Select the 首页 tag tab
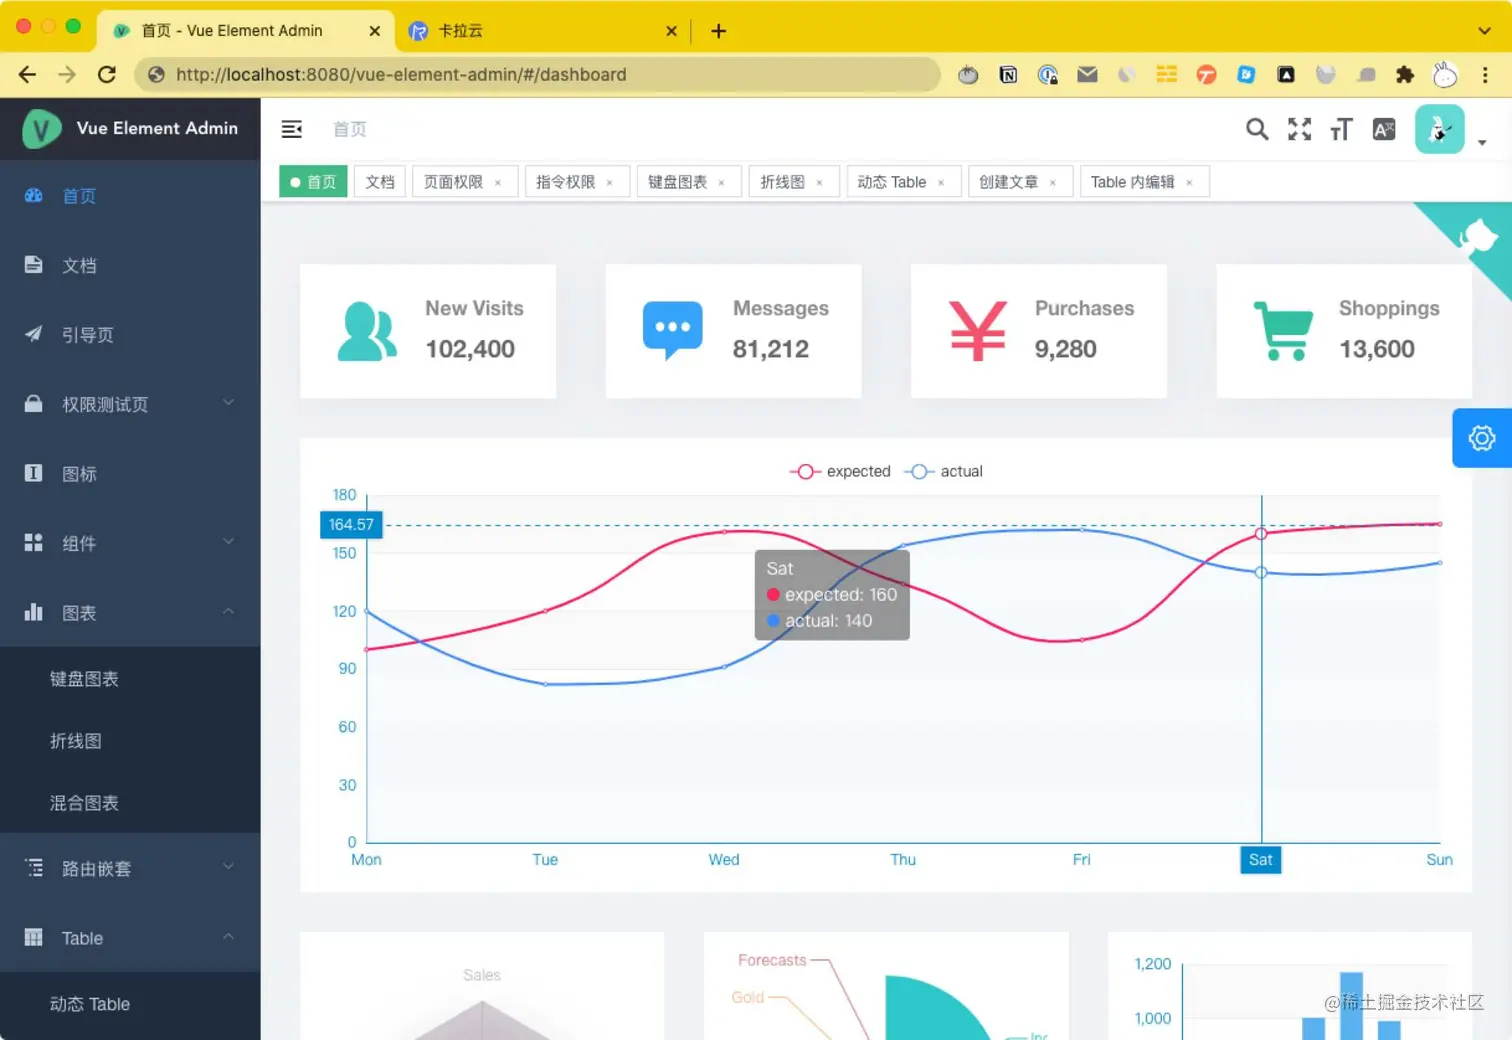The width and height of the screenshot is (1512, 1040). point(313,182)
